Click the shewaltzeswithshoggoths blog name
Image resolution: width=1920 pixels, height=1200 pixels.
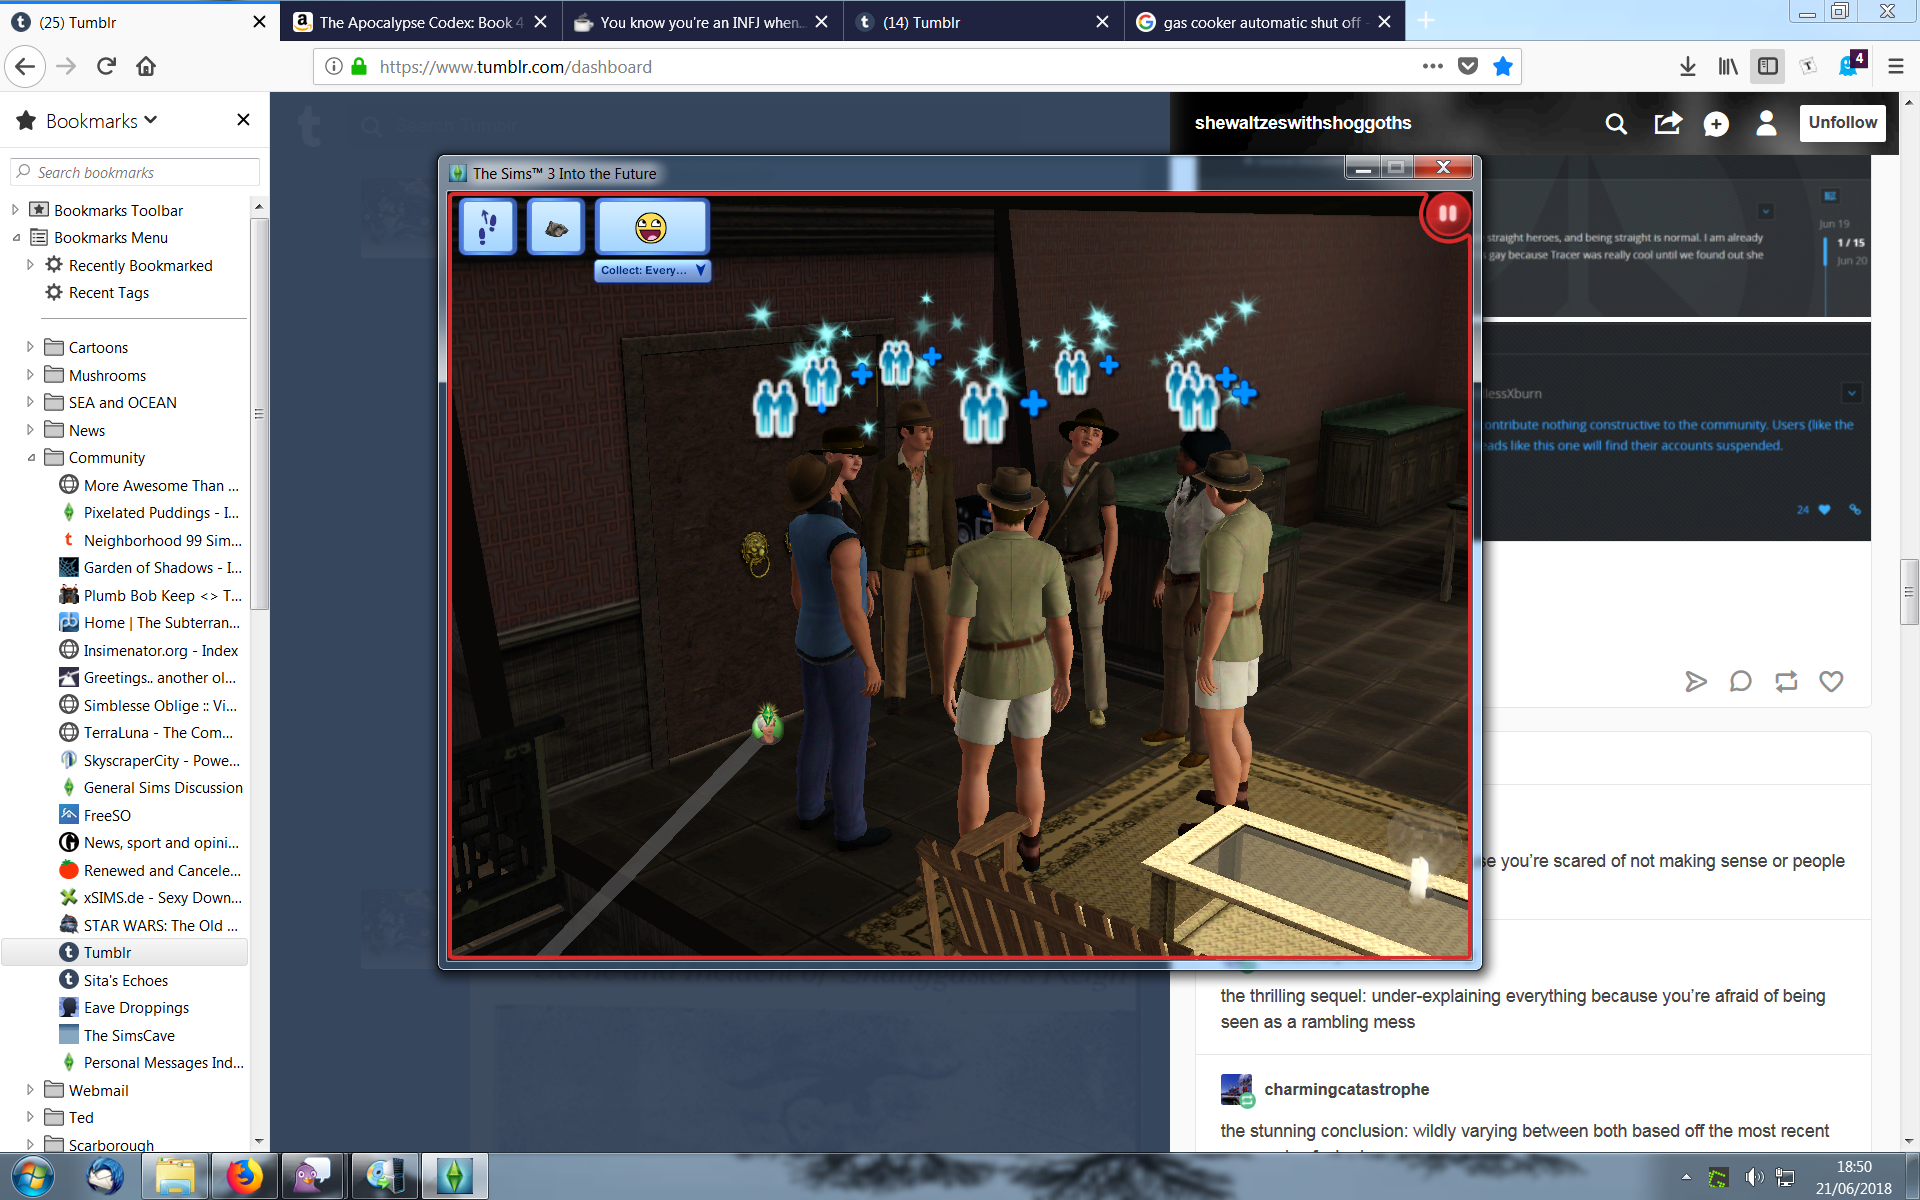tap(1302, 123)
